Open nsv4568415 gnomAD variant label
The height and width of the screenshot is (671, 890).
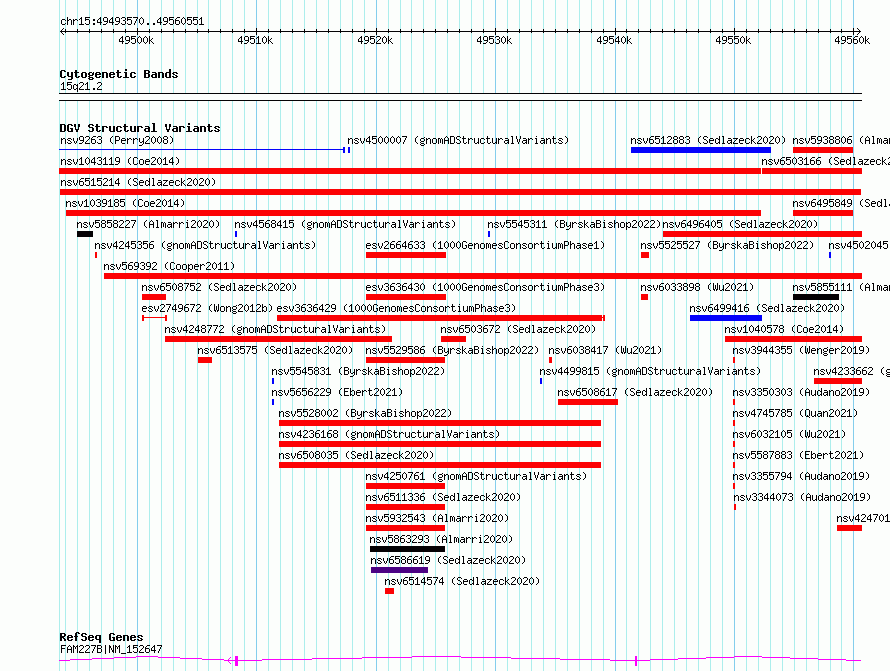tap(345, 224)
